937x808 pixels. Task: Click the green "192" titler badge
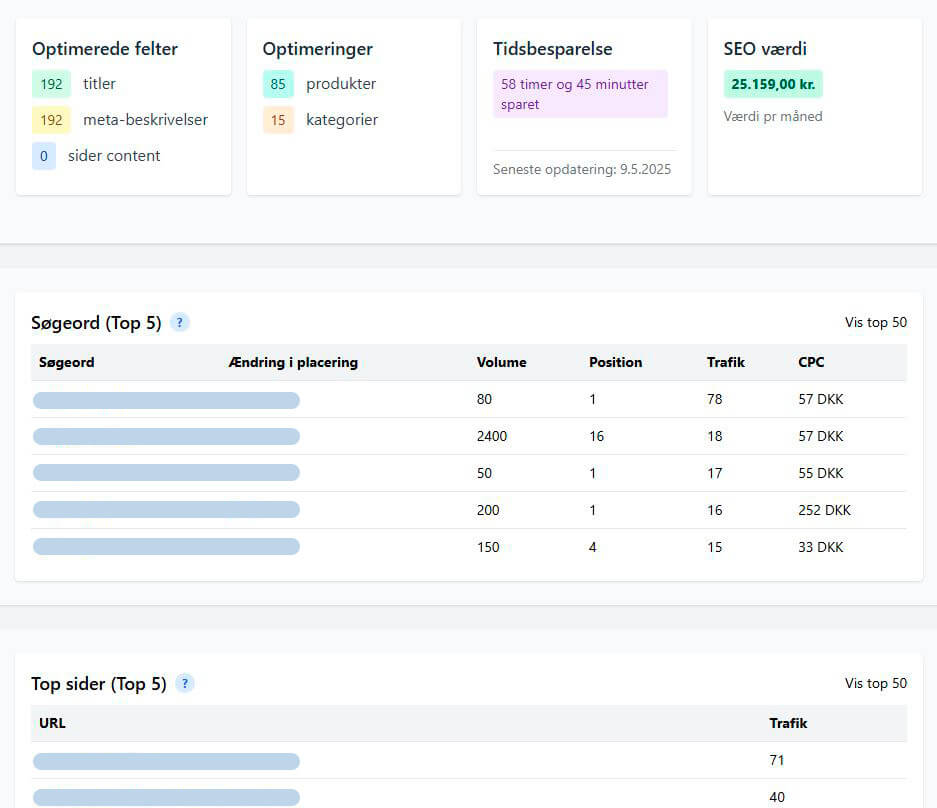(x=51, y=84)
